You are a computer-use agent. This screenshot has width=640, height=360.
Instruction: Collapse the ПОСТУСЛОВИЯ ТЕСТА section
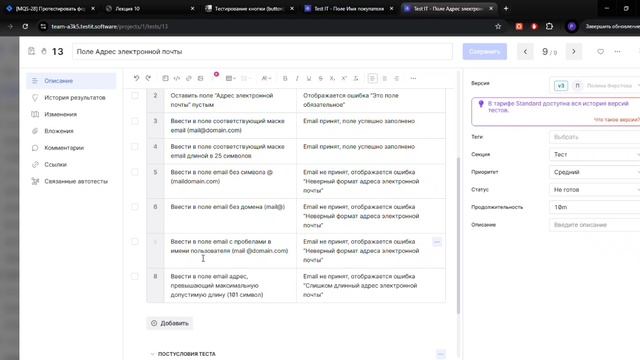152,354
